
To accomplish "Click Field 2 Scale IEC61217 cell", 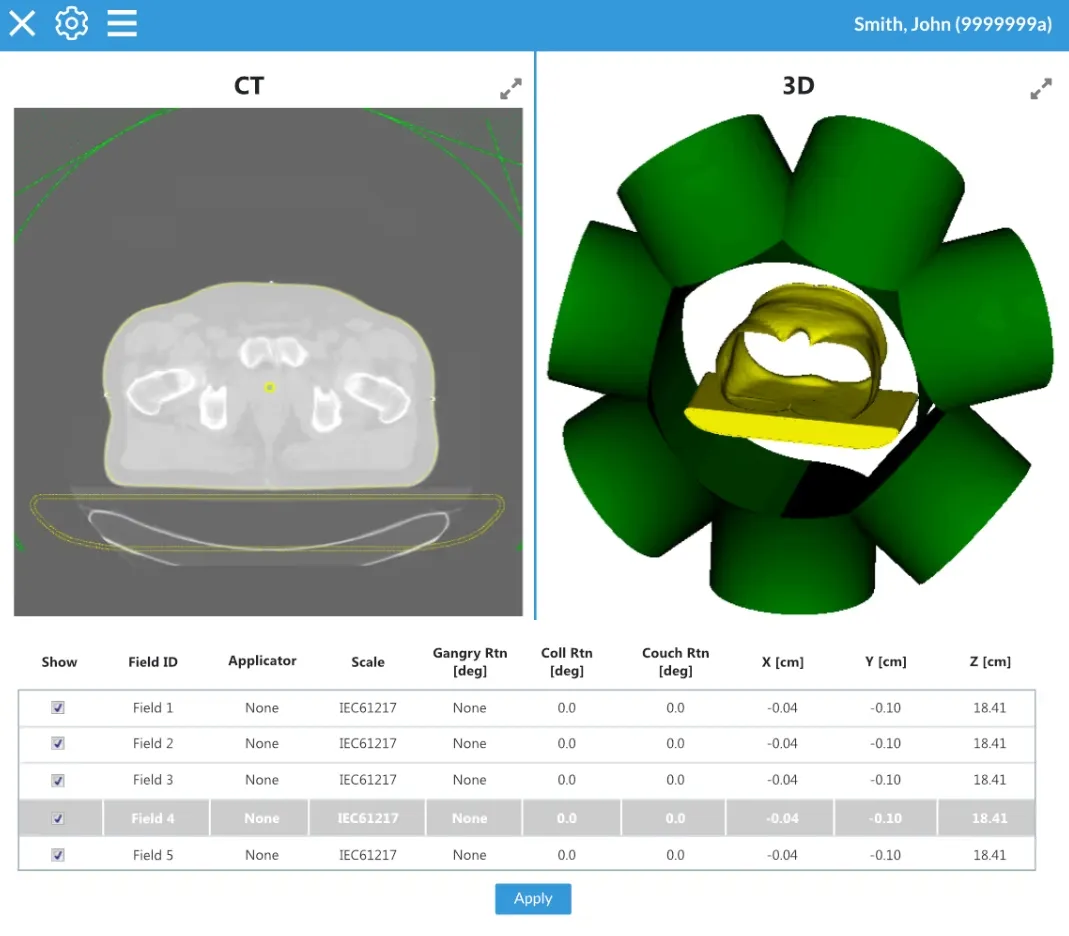I will pyautogui.click(x=367, y=743).
